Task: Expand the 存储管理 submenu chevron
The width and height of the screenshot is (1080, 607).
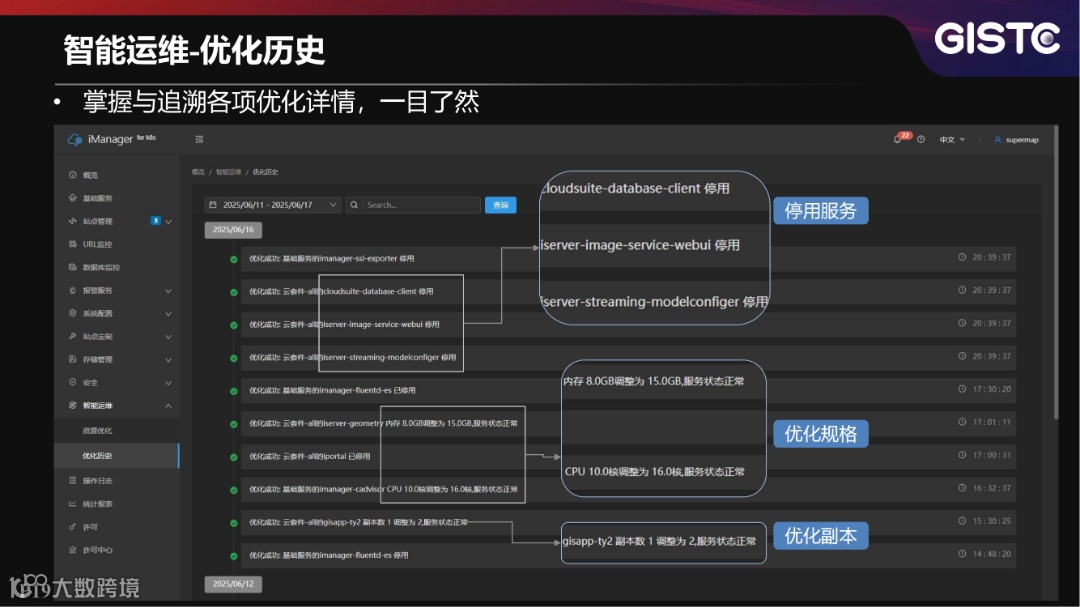Action: pos(168,360)
